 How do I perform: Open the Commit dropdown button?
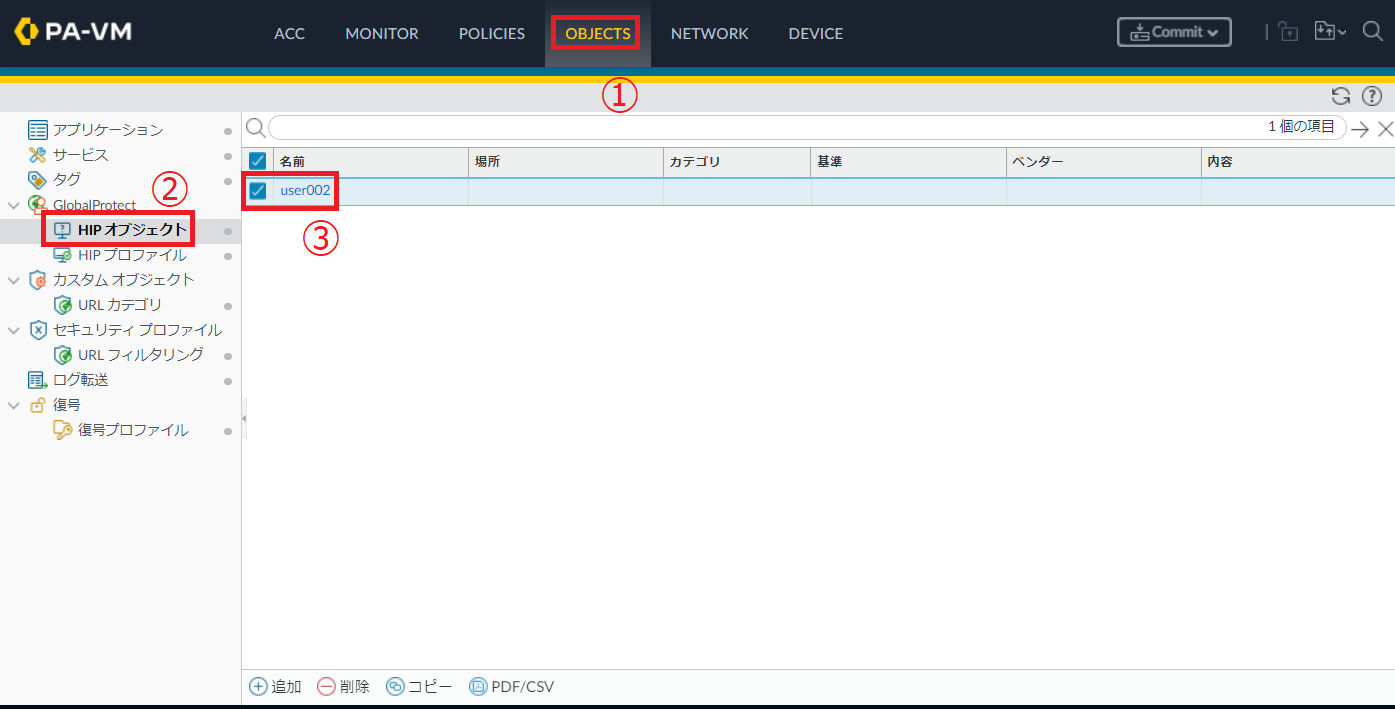[1174, 32]
